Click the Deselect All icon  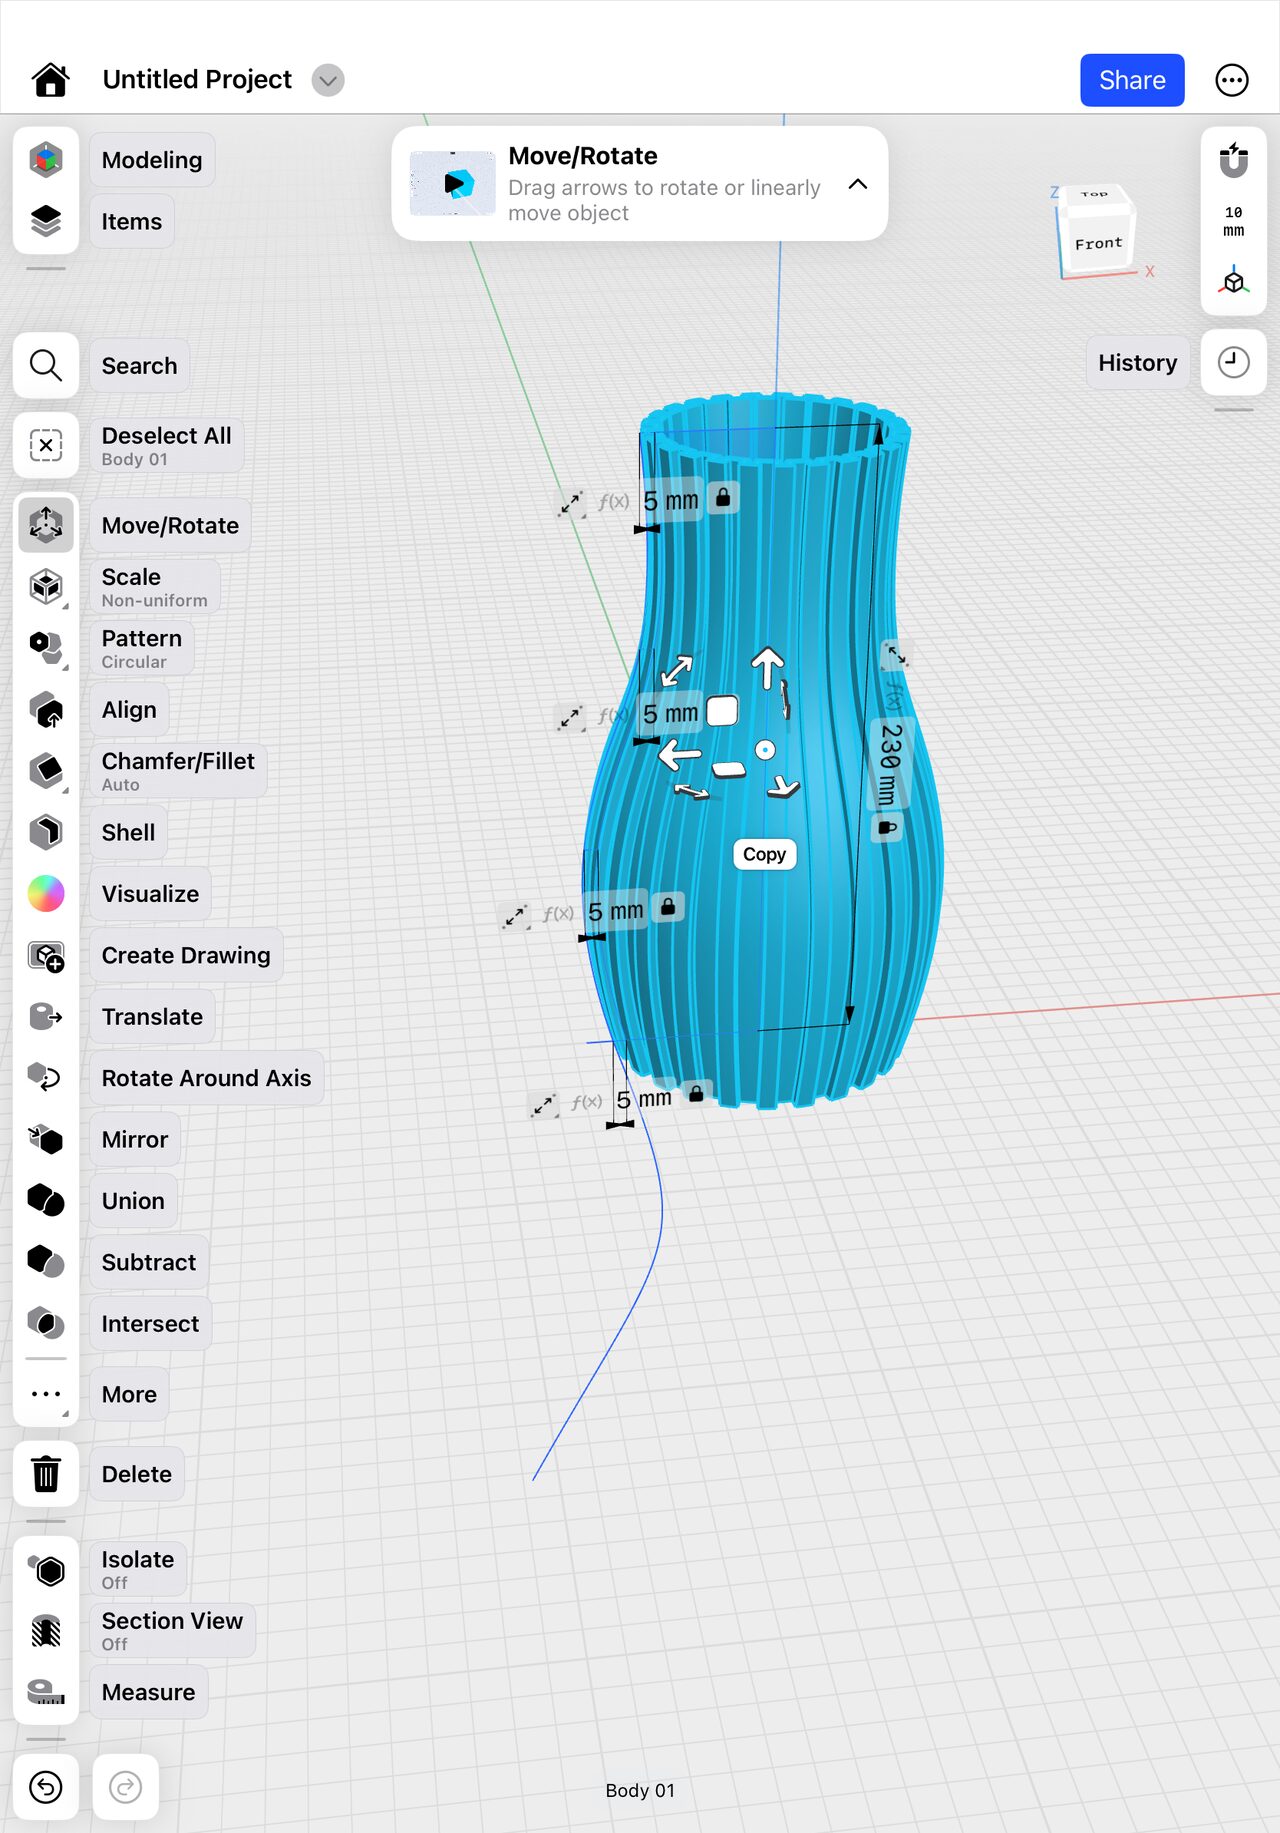click(46, 445)
